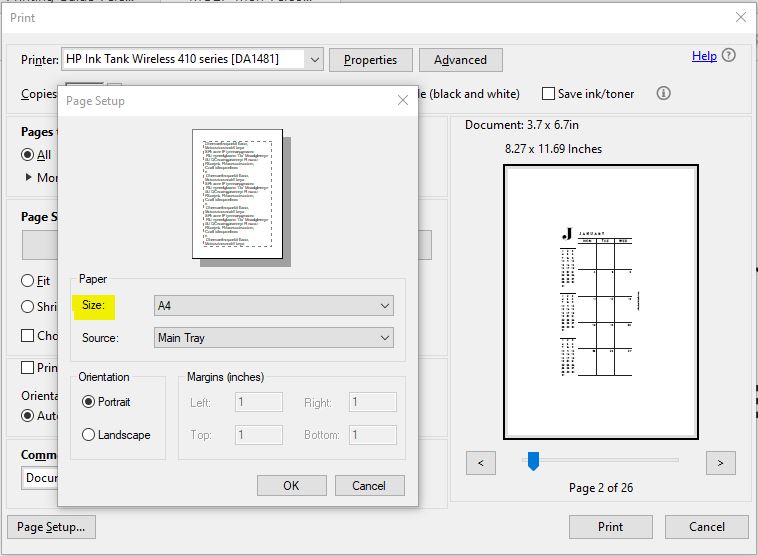This screenshot has height=556, width=758.
Task: Click the "Document: 3.7 x 6.7in" text
Action: (x=522, y=125)
